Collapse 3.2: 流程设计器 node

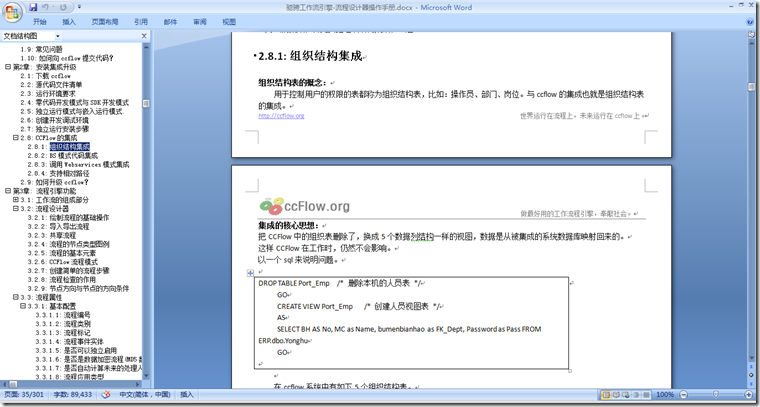click(16, 208)
